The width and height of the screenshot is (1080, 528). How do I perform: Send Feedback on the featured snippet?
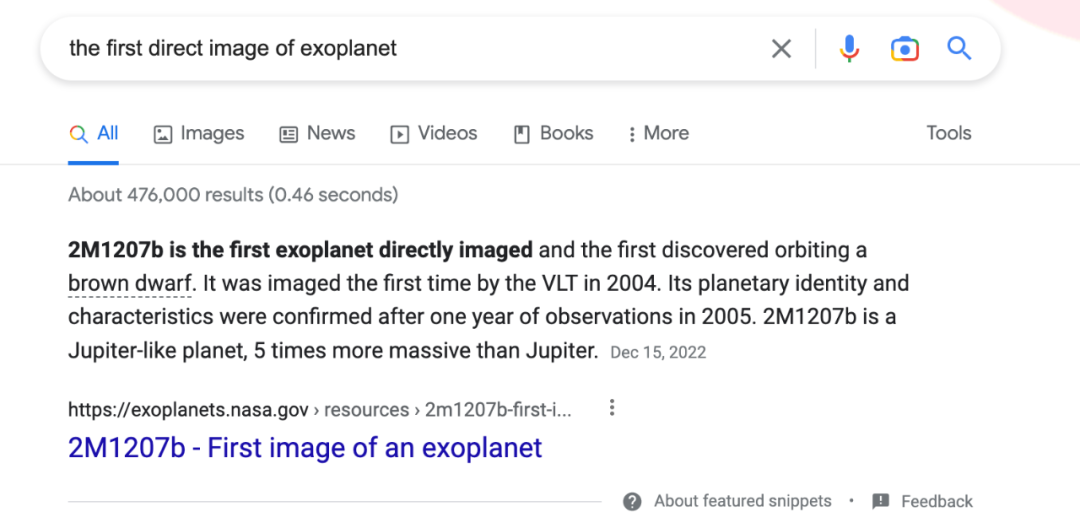pyautogui.click(x=936, y=501)
